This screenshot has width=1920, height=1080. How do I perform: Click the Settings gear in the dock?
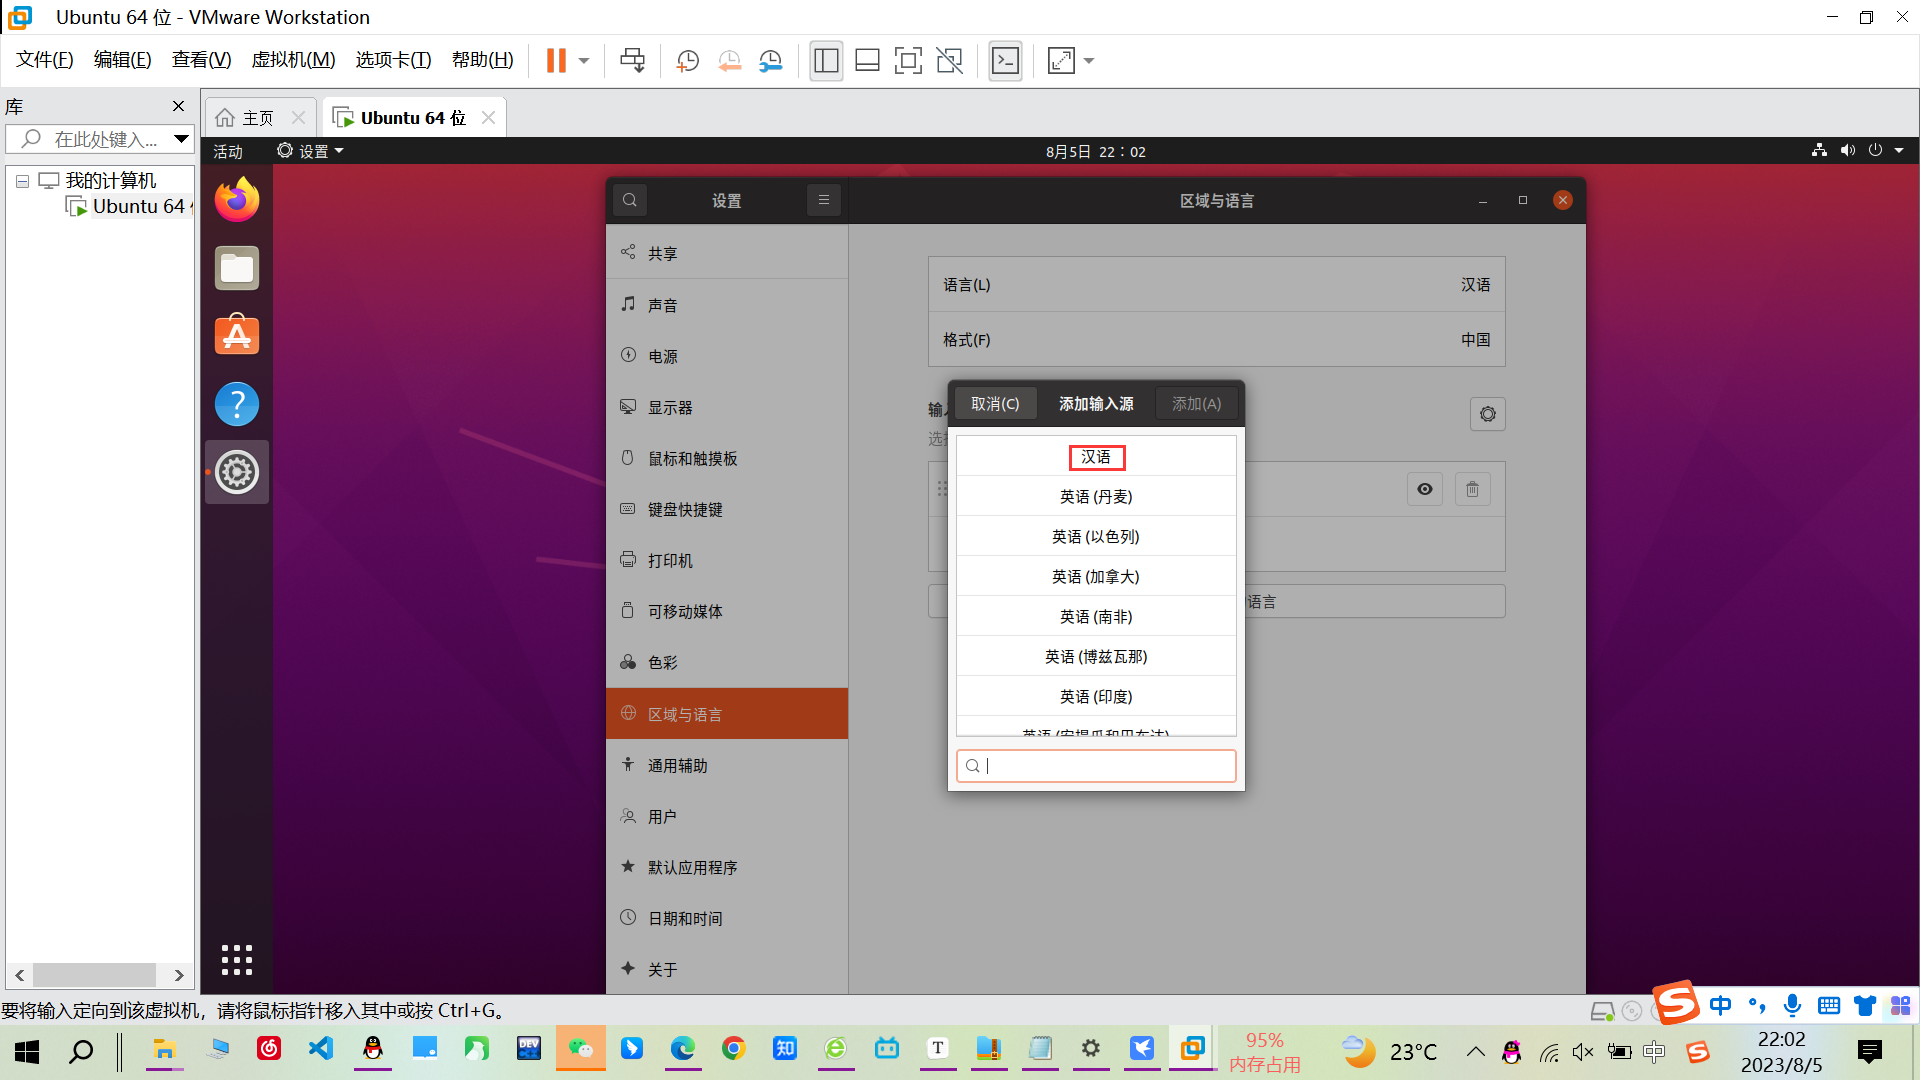click(x=237, y=472)
